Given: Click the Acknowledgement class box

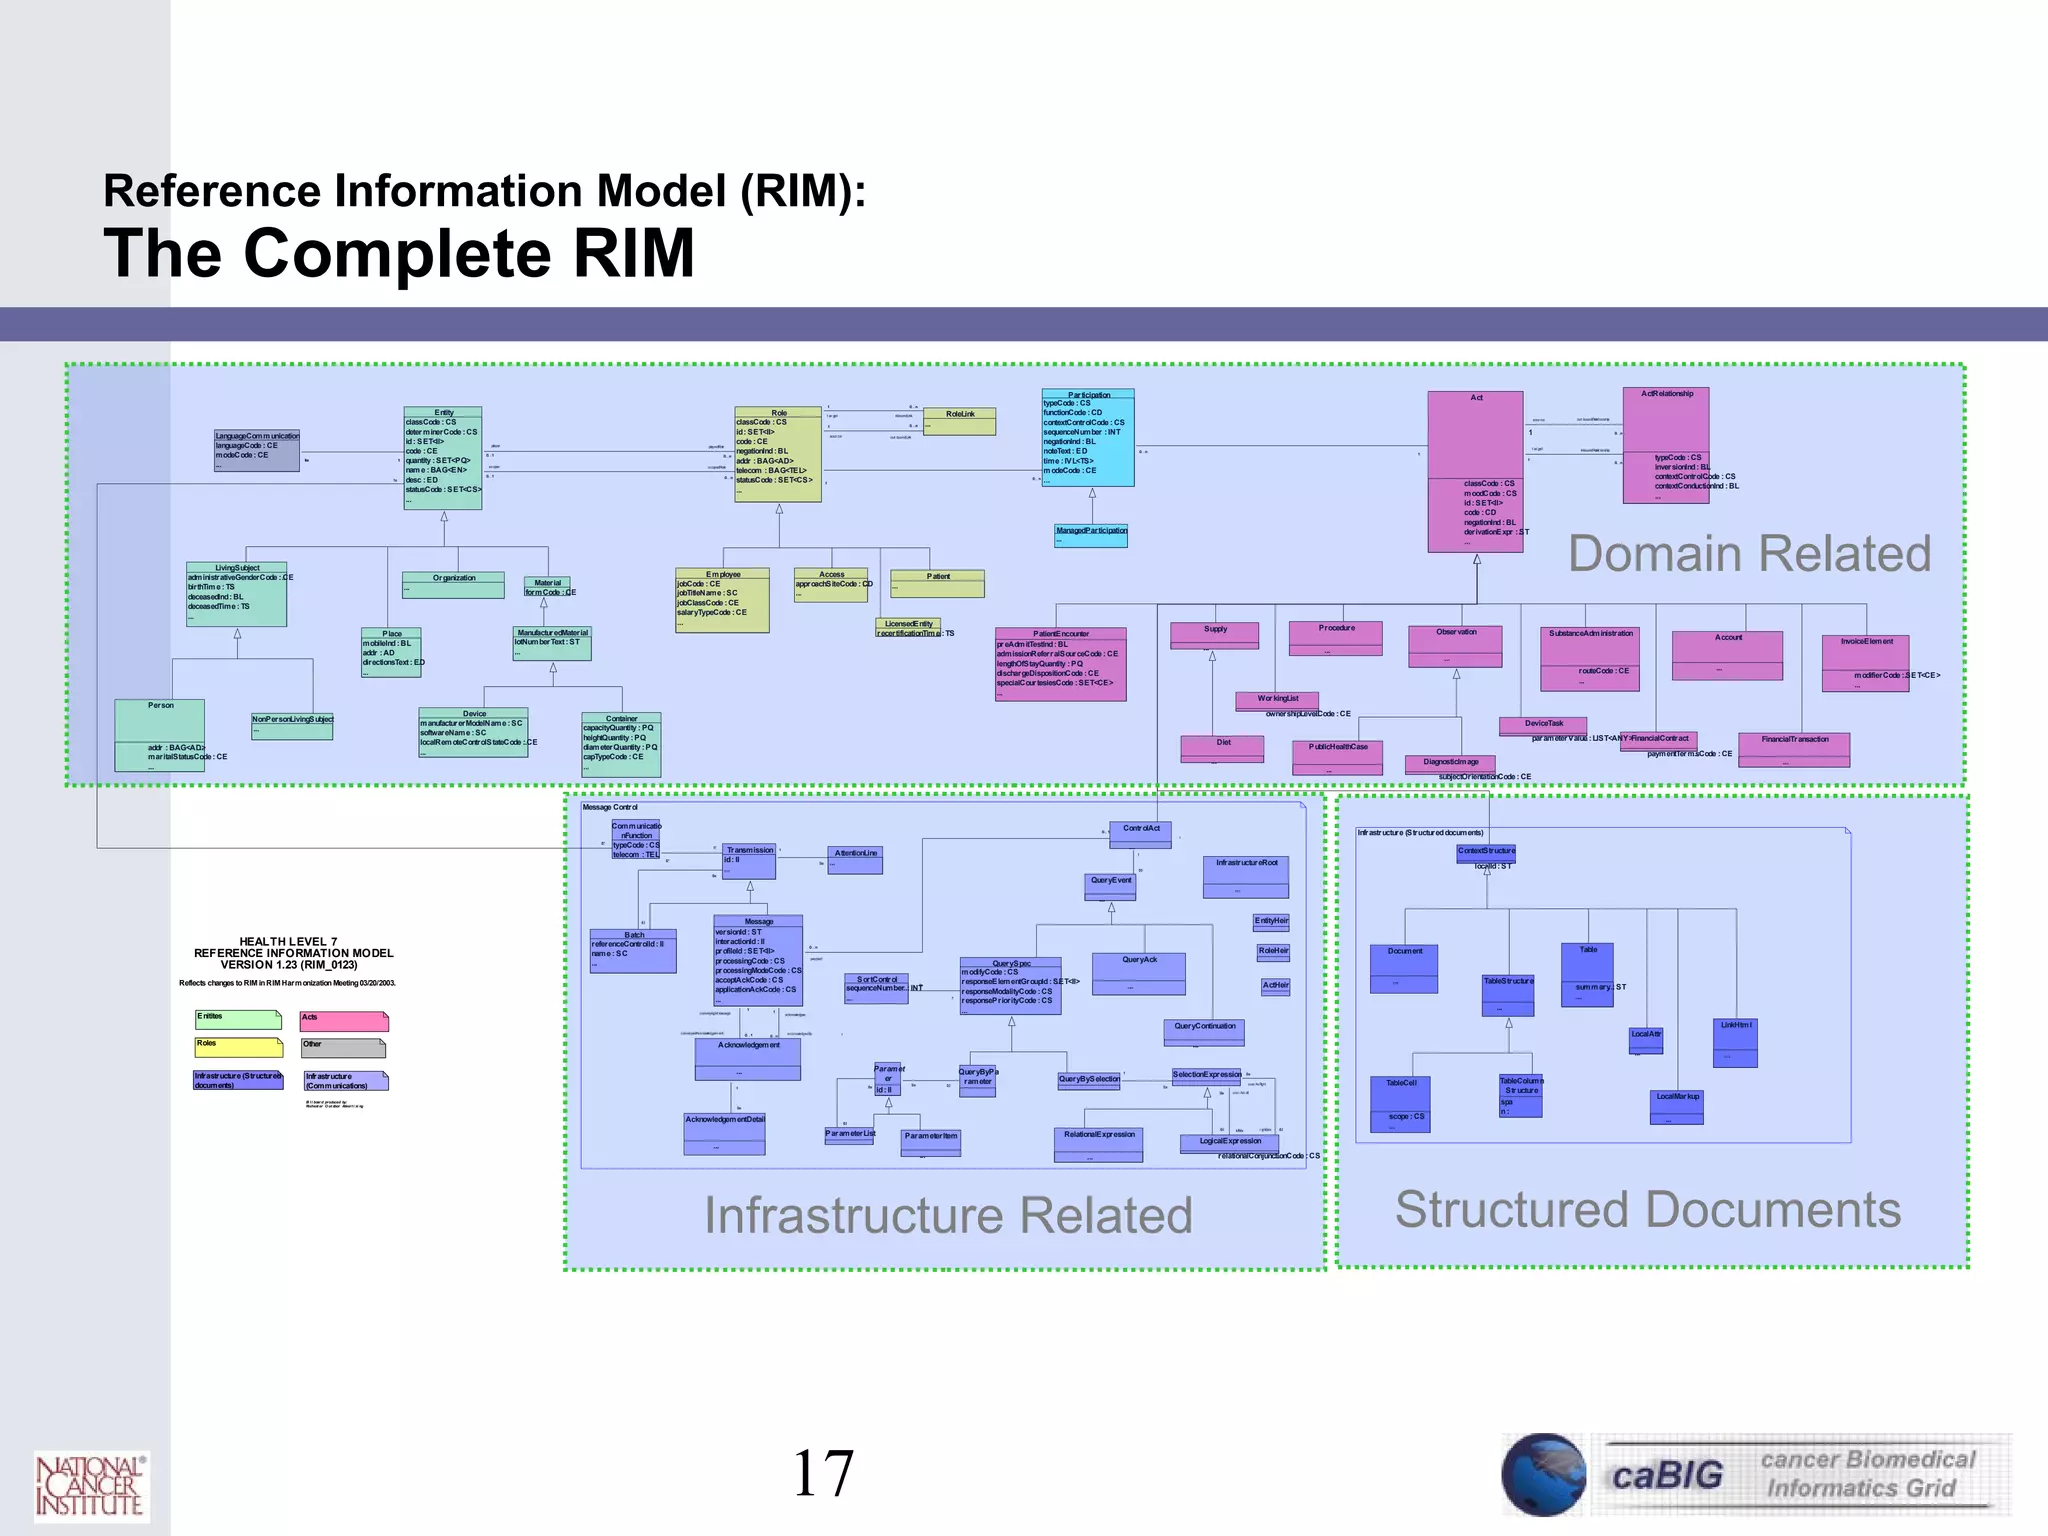Looking at the screenshot, I should click(x=747, y=1059).
